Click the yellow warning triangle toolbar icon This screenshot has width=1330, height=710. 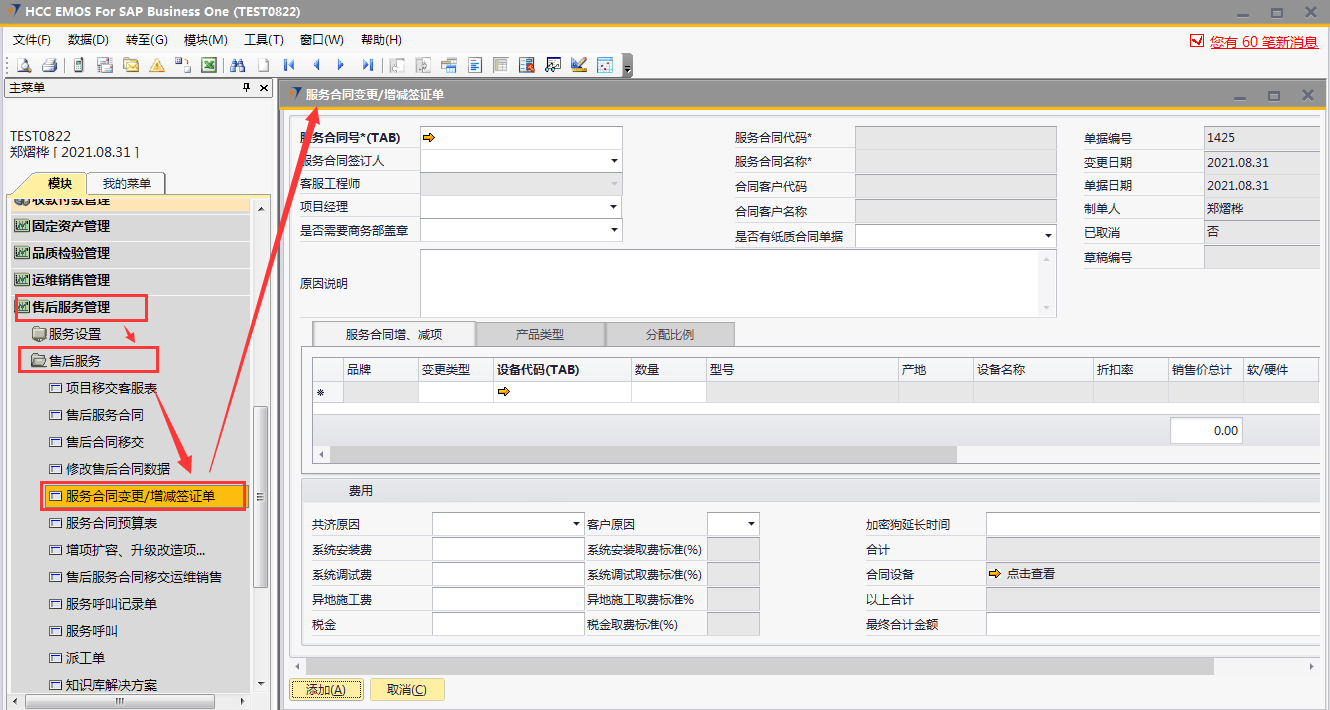point(157,65)
